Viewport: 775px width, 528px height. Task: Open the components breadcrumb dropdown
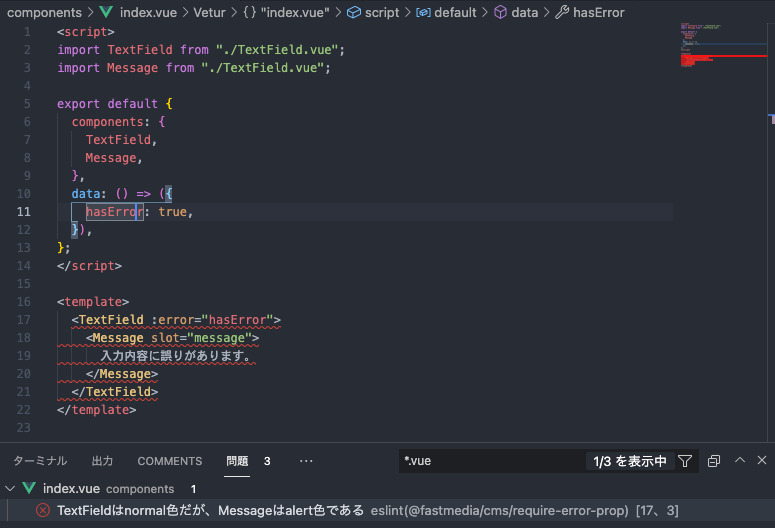click(44, 12)
